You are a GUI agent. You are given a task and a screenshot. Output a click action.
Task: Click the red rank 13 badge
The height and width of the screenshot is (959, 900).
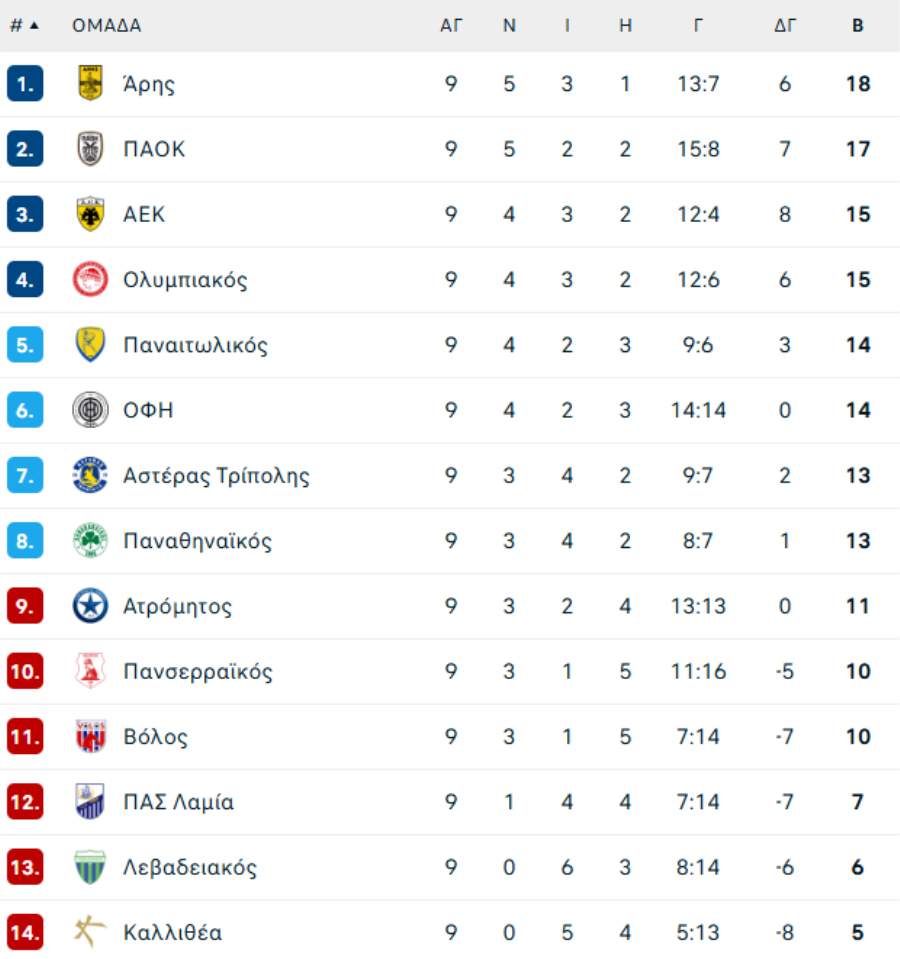pyautogui.click(x=25, y=867)
